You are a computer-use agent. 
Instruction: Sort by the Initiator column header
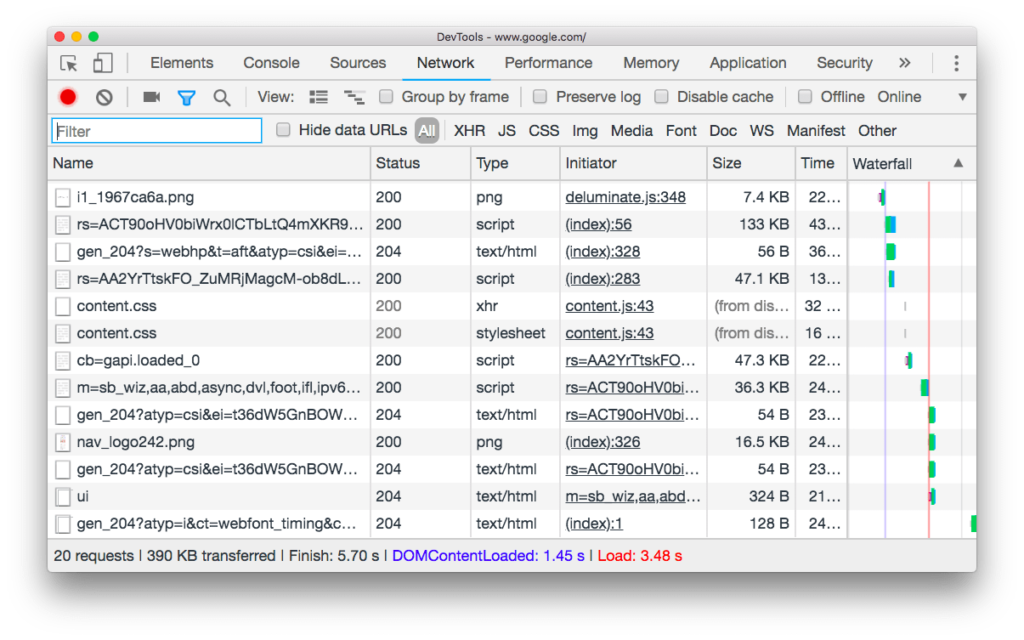(633, 163)
